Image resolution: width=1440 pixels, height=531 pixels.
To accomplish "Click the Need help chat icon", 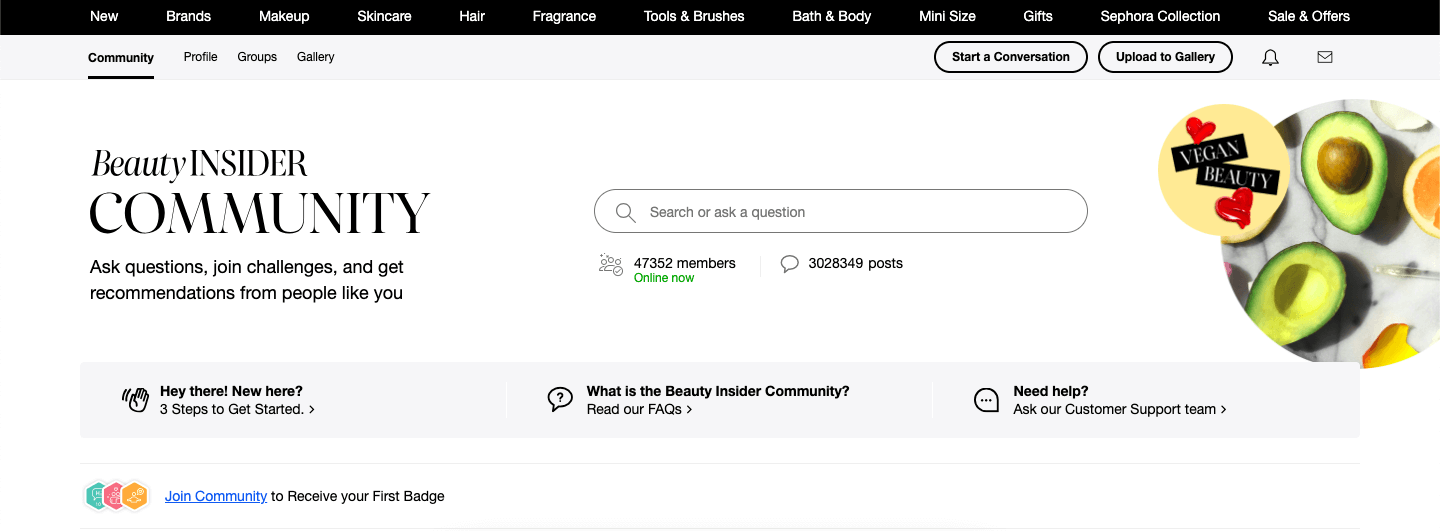I will (986, 400).
